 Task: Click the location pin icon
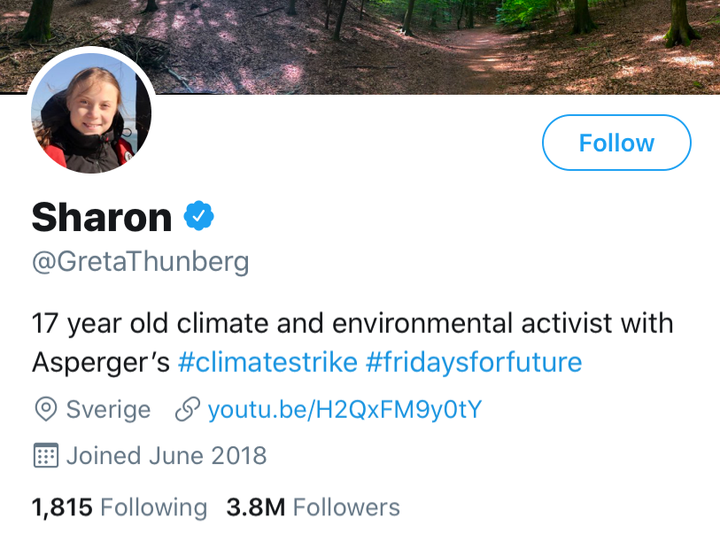(45, 409)
